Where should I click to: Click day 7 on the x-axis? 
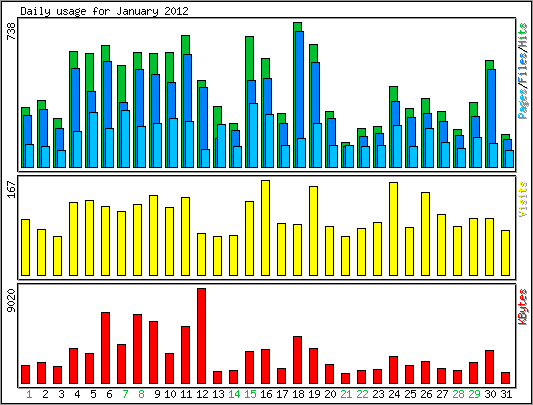click(125, 394)
